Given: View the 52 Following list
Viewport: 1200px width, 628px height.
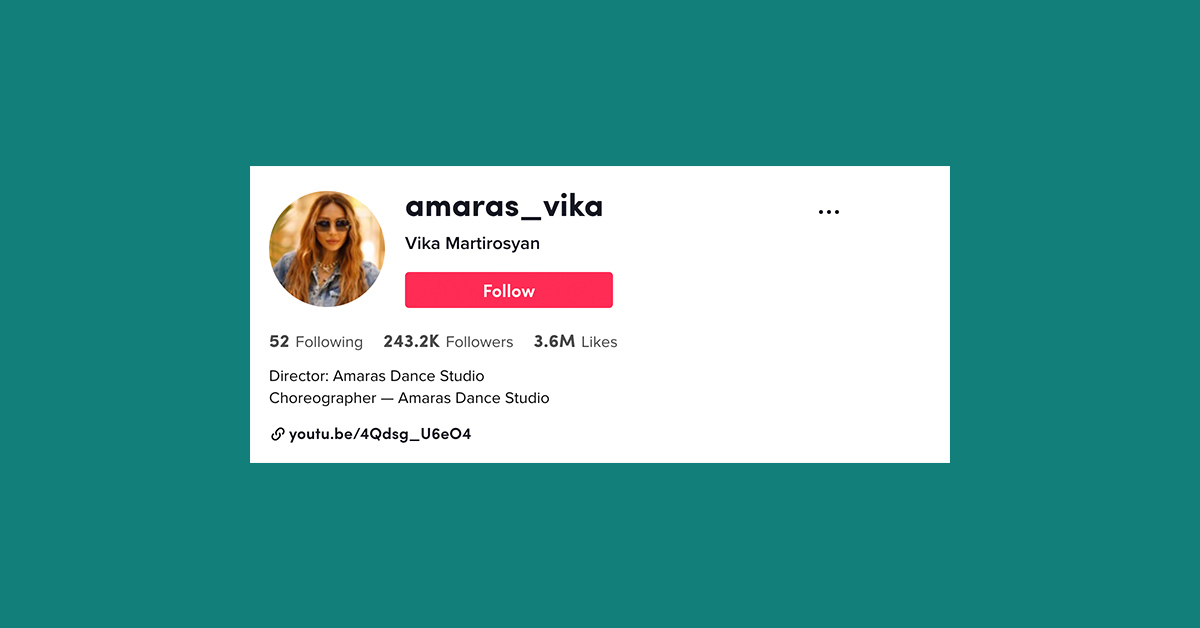Looking at the screenshot, I should 316,342.
